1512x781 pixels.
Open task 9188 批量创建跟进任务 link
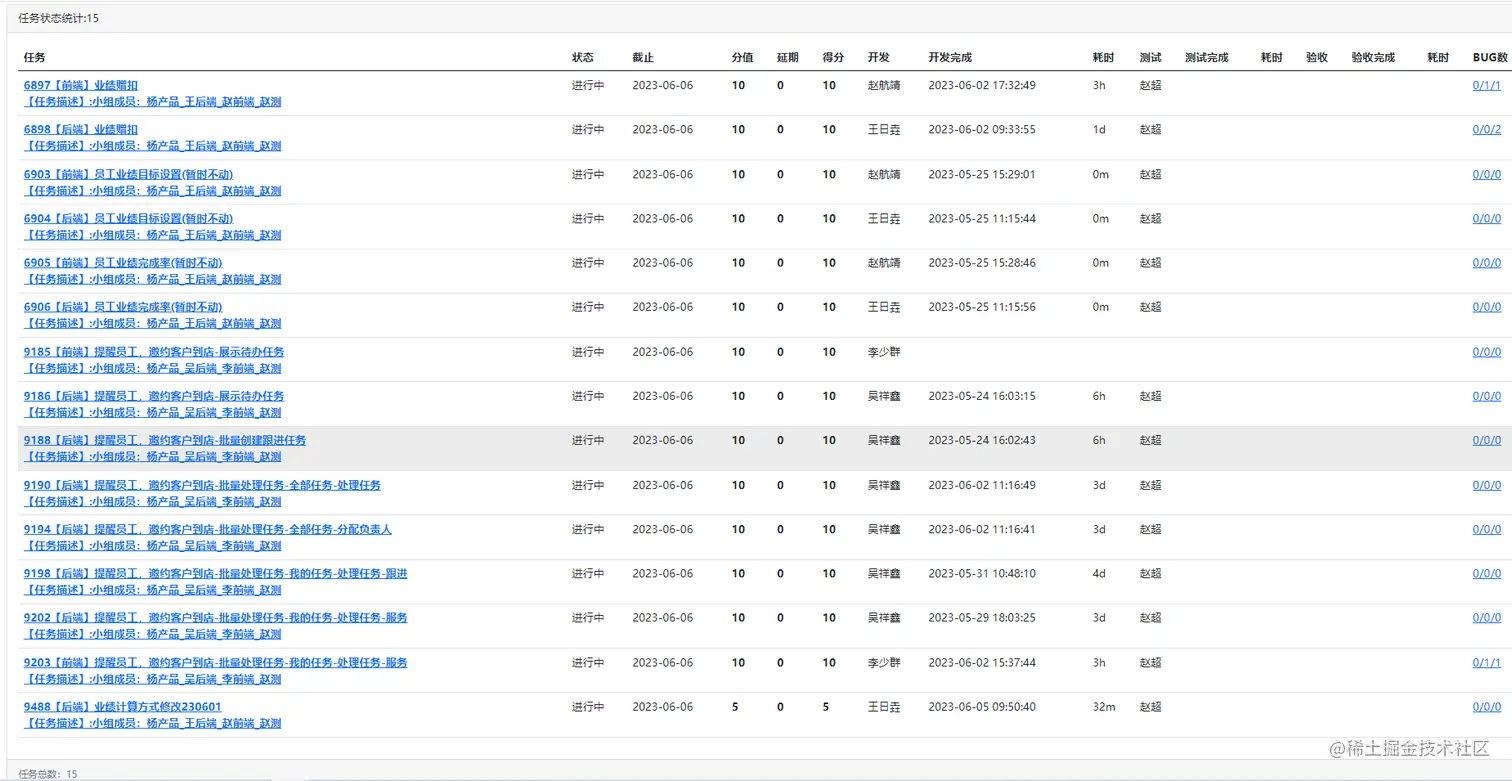(x=165, y=440)
